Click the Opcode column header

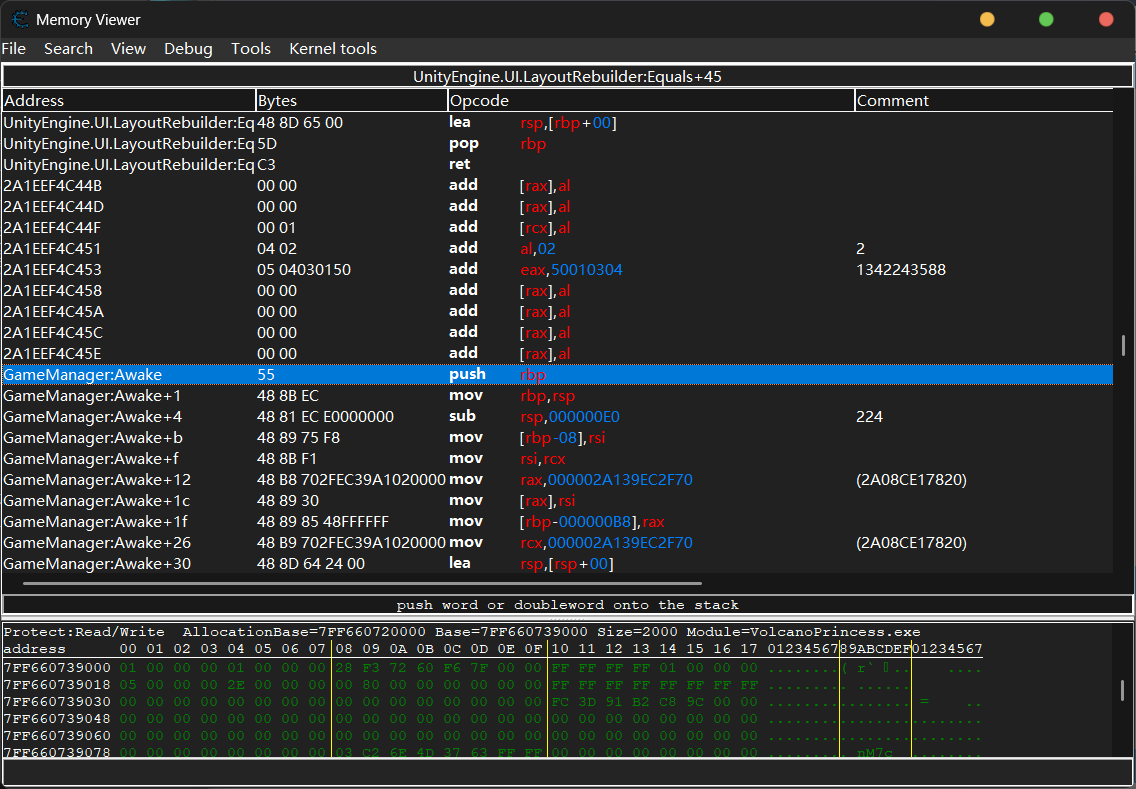pos(650,101)
